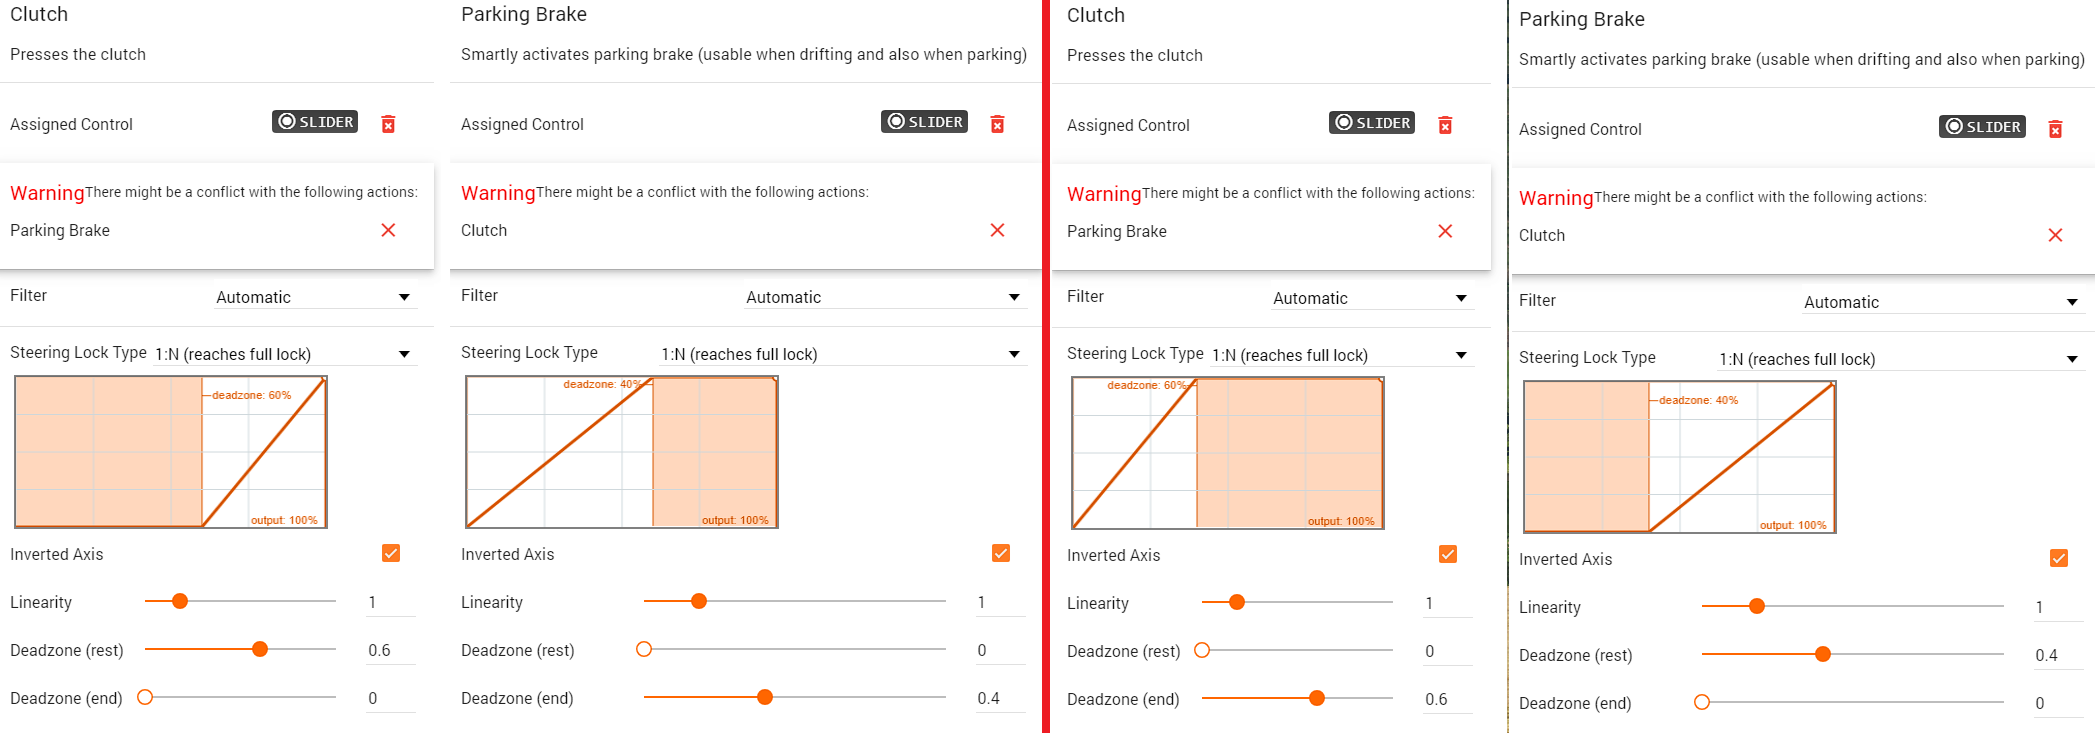Click SLIDER badge in second panel Parking Brake
The height and width of the screenshot is (733, 2095).
924,121
